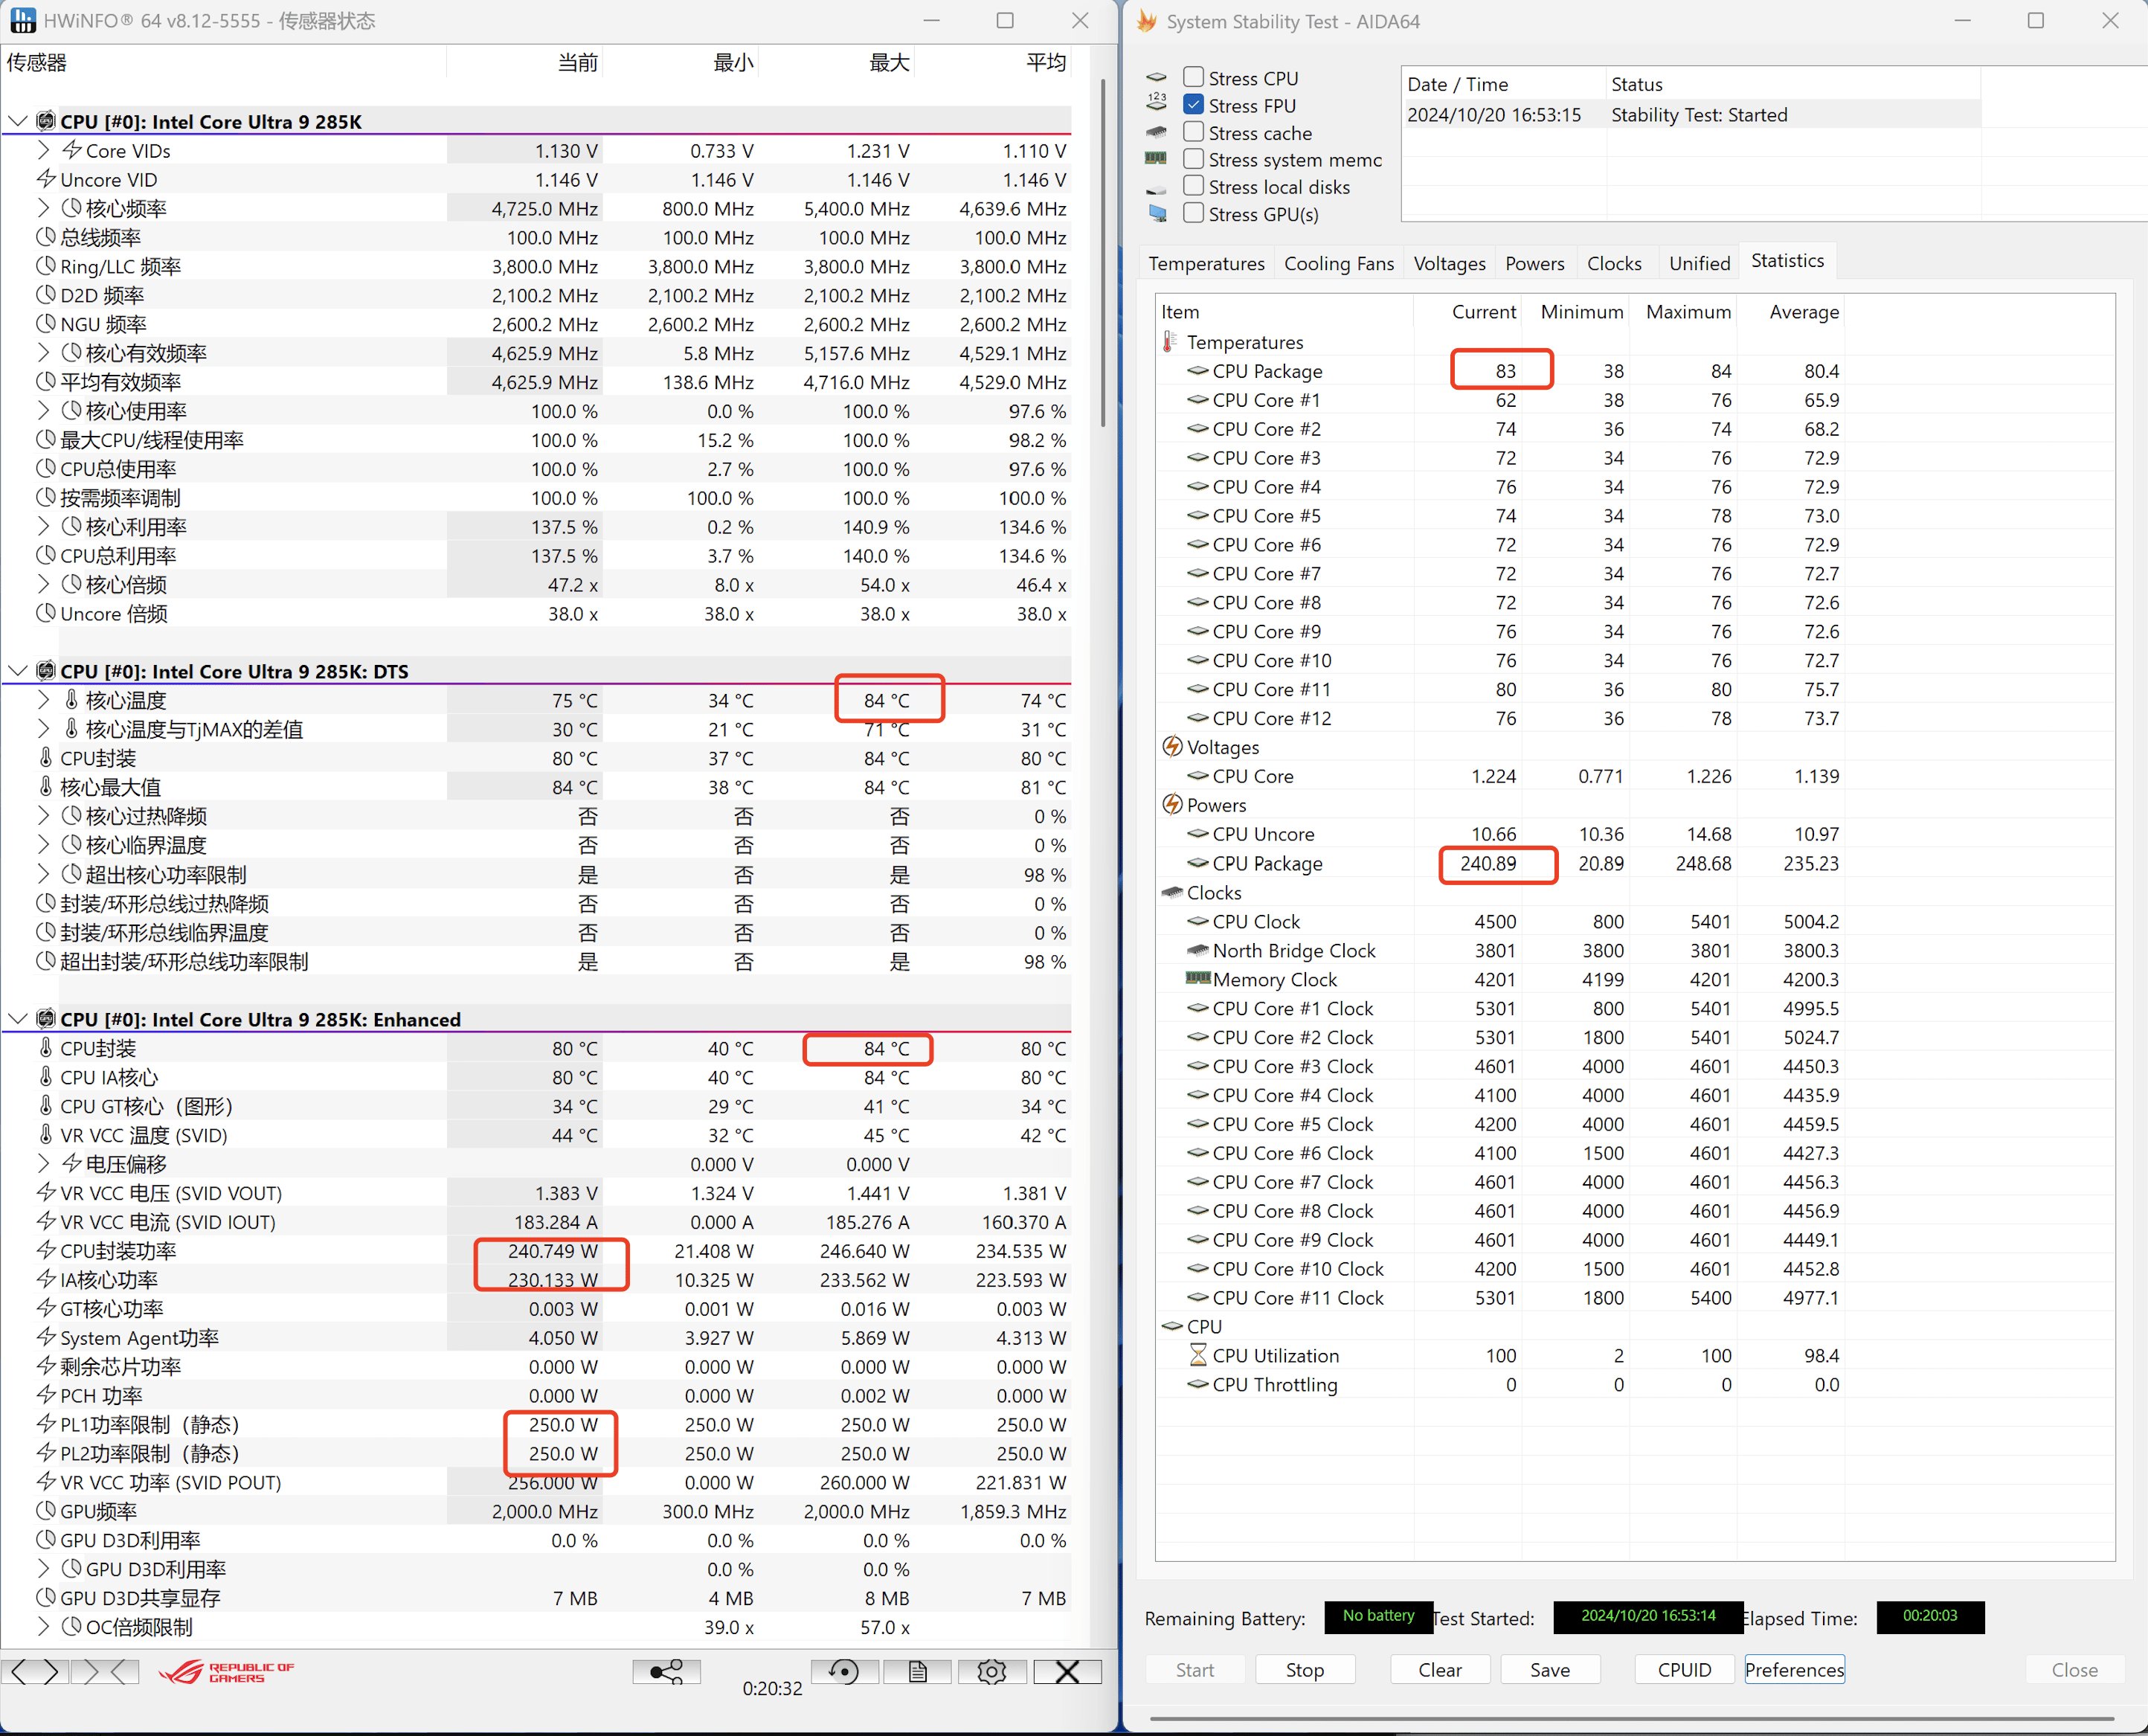The width and height of the screenshot is (2148, 1736).
Task: Select the Stability Test: Started log entry
Action: click(x=1692, y=114)
